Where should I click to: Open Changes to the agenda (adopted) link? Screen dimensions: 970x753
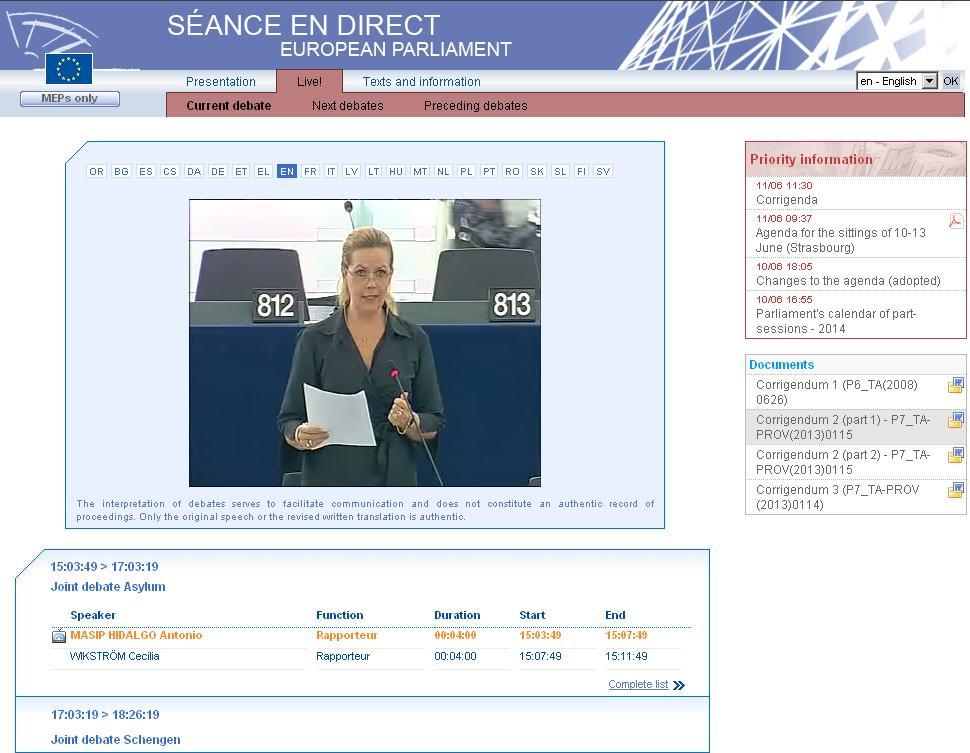point(847,281)
